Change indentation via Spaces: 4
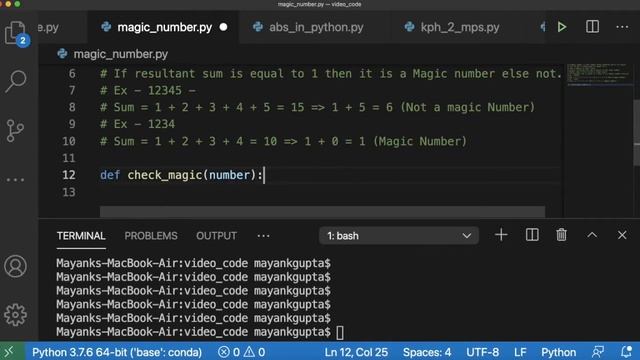Image resolution: width=640 pixels, height=360 pixels. tap(427, 352)
